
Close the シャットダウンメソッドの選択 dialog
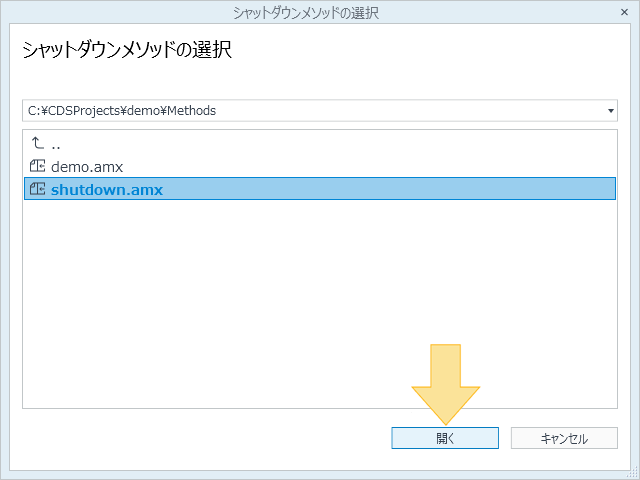pos(624,12)
